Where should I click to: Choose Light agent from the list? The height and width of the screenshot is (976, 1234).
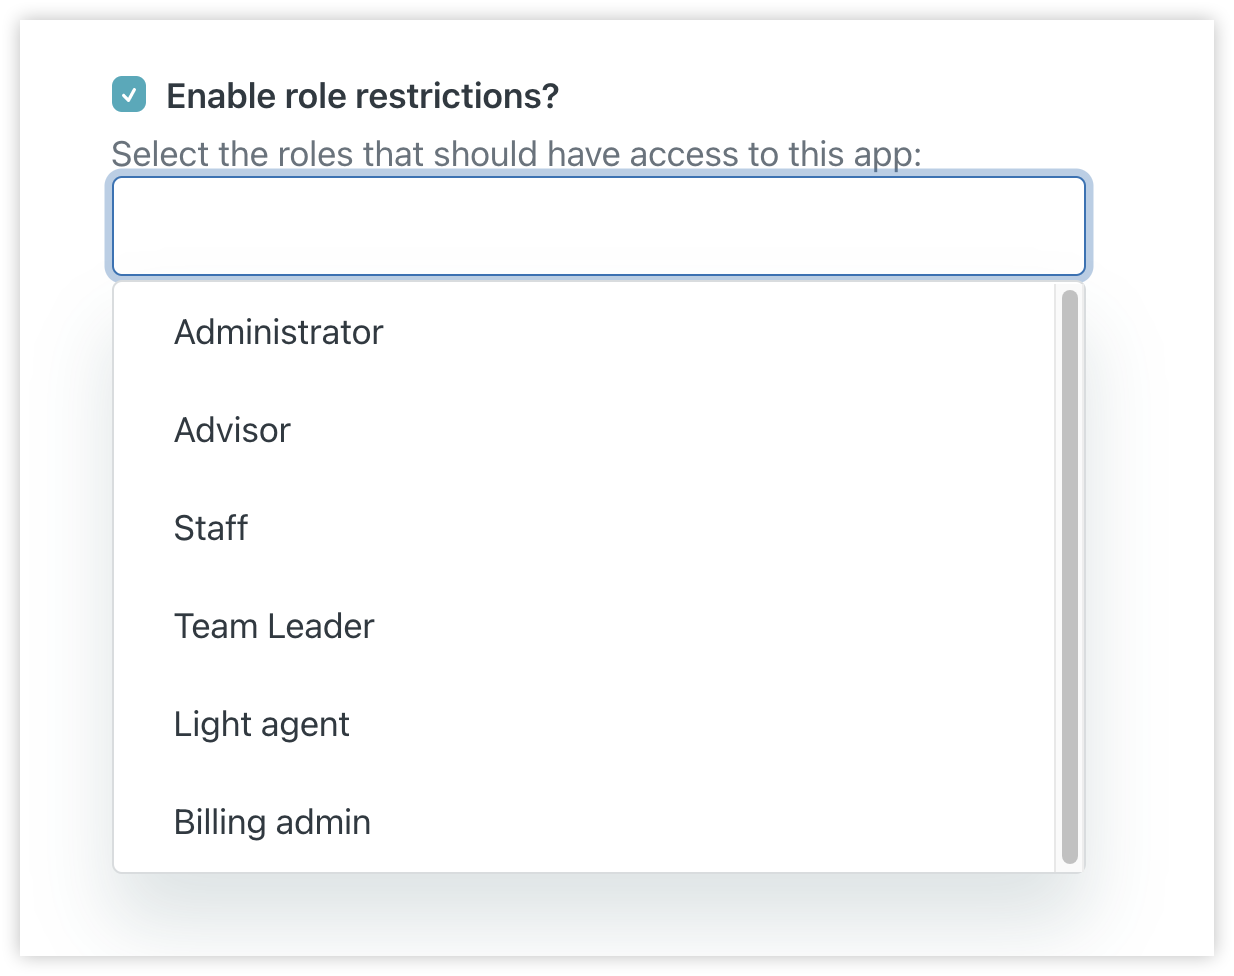point(261,723)
